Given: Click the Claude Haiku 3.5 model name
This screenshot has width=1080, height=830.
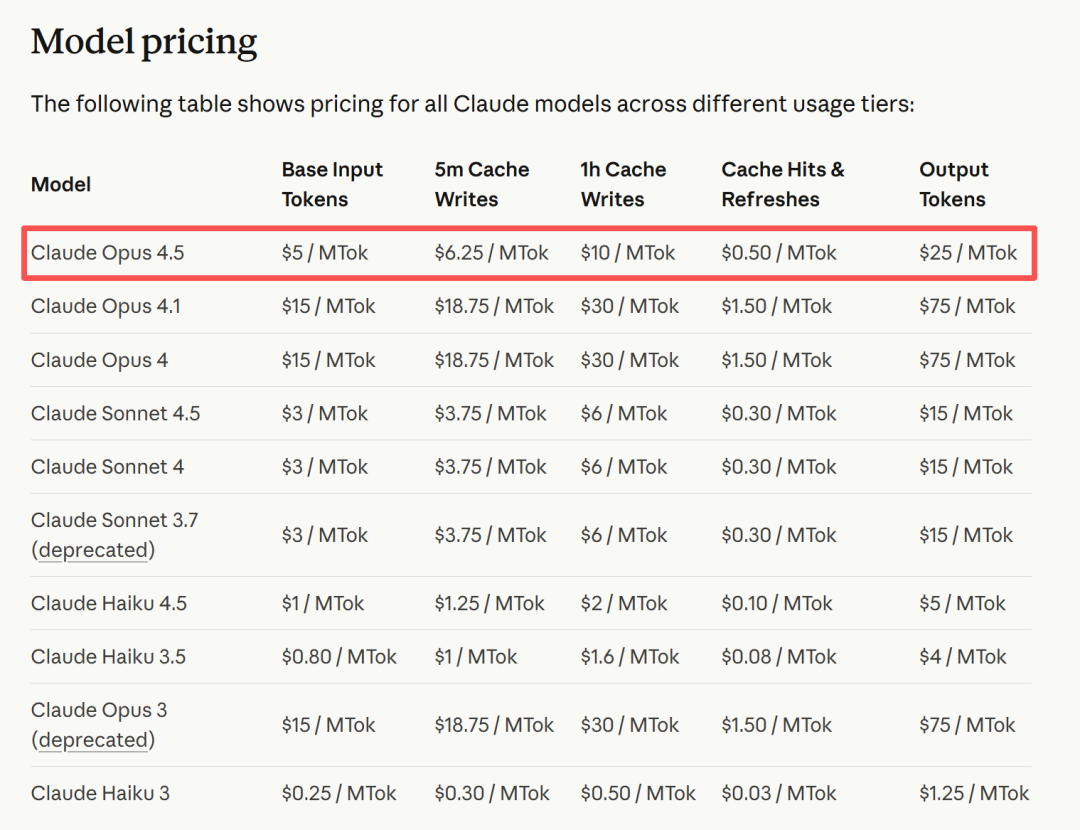Looking at the screenshot, I should click(109, 657).
